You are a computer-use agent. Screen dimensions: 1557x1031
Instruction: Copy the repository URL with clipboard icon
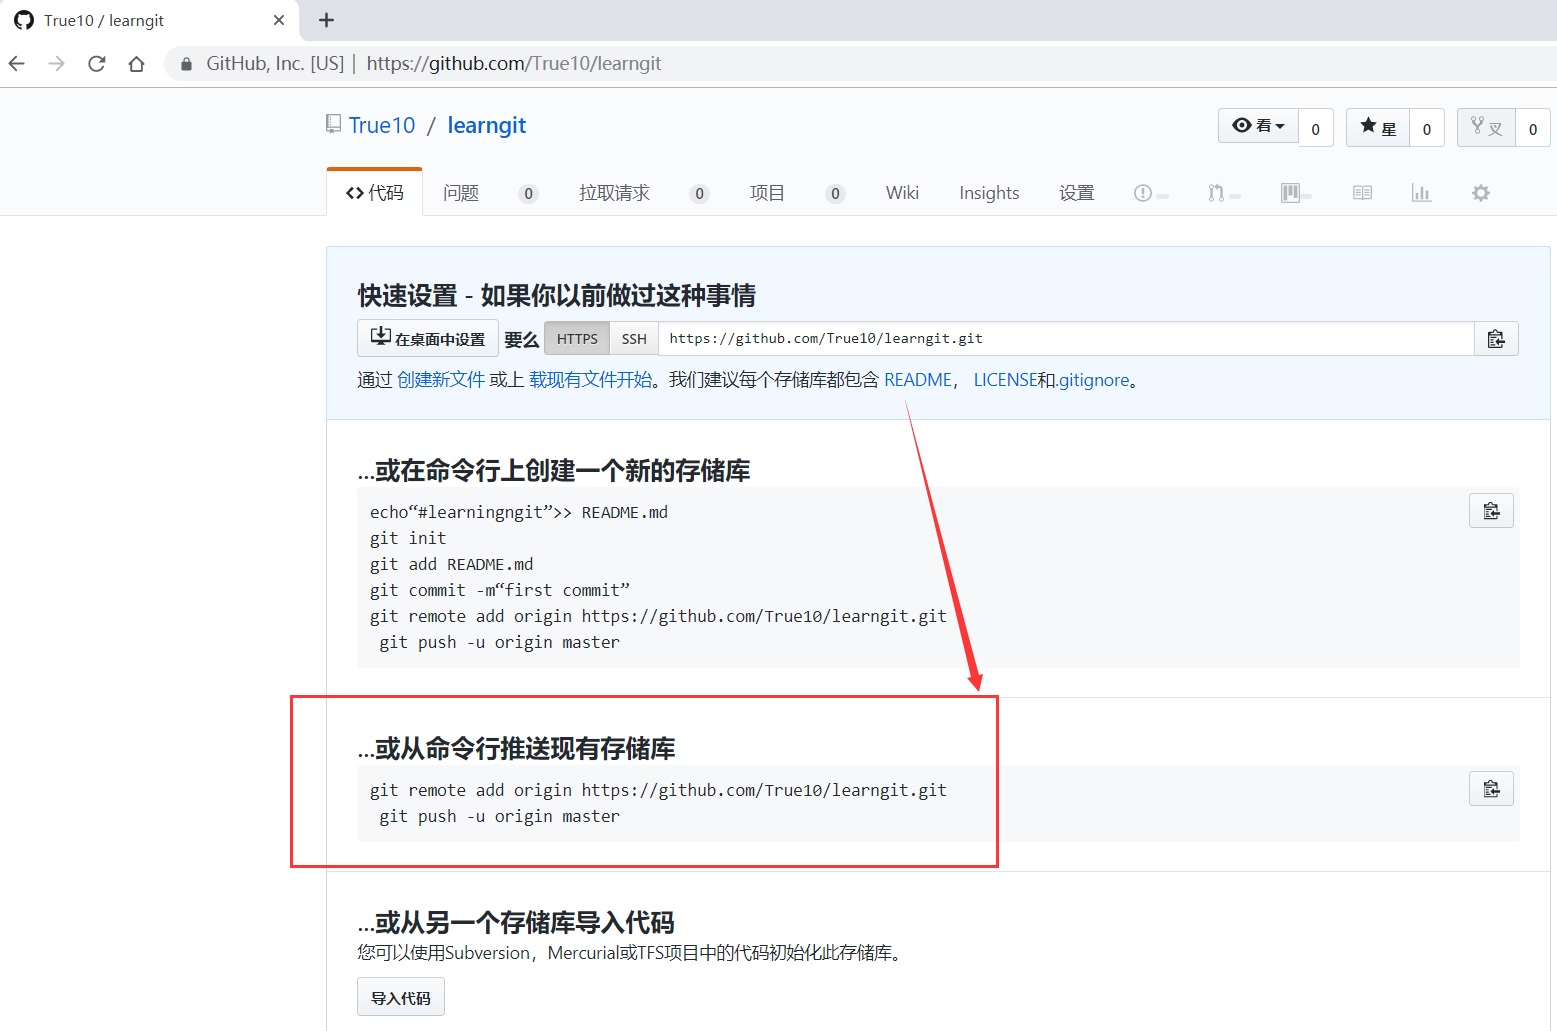tap(1496, 339)
